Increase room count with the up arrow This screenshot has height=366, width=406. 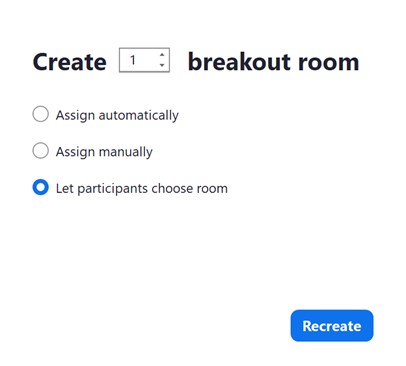coord(162,55)
